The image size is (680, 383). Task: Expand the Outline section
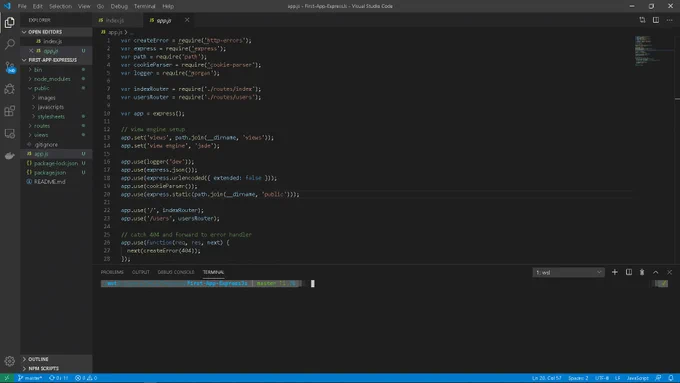56,359
